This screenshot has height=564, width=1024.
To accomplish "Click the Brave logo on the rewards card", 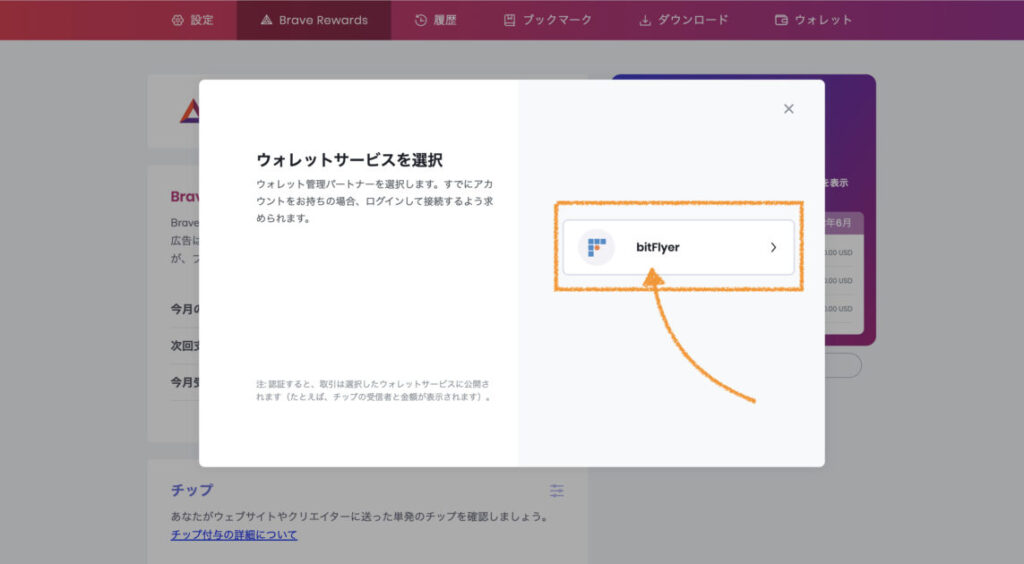I will 189,111.
